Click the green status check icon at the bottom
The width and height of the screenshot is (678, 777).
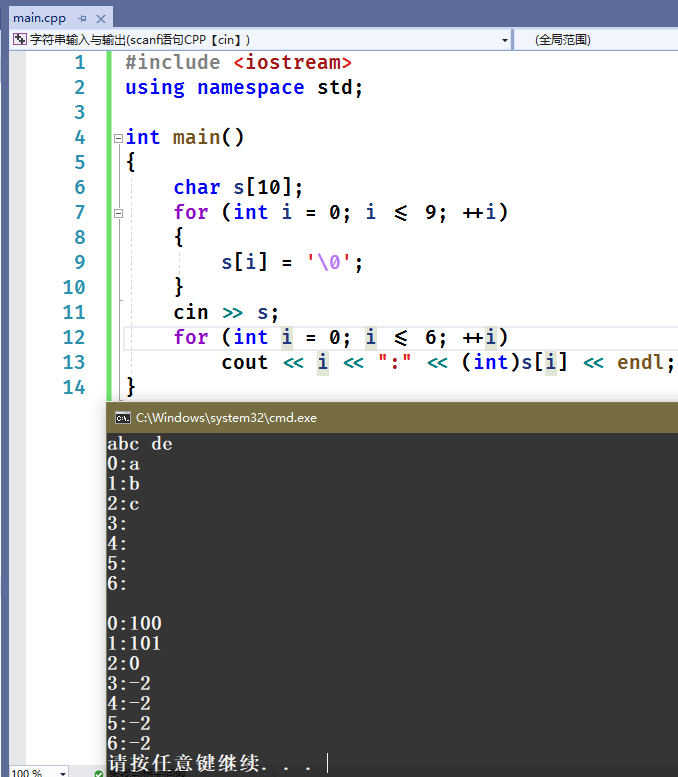(99, 774)
